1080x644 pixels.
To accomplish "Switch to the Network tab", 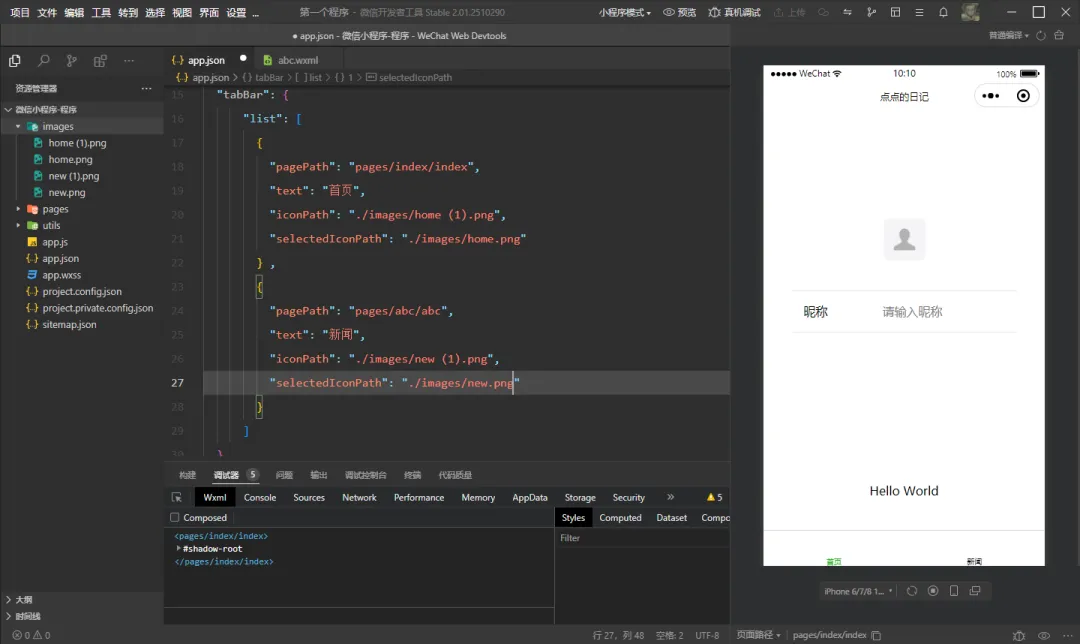I will pos(359,497).
